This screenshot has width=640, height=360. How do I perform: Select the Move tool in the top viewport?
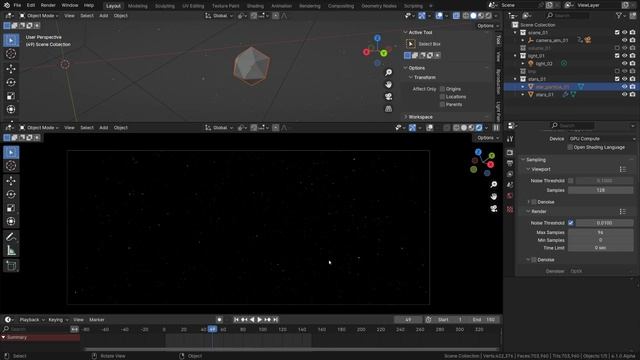point(11,69)
